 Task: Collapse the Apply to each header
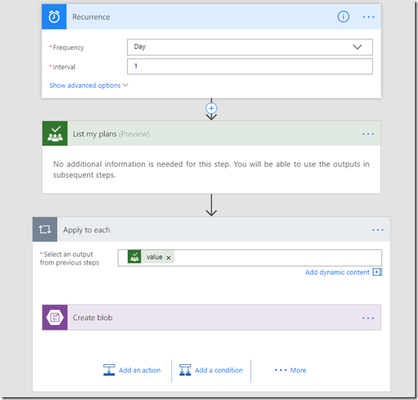(211, 229)
